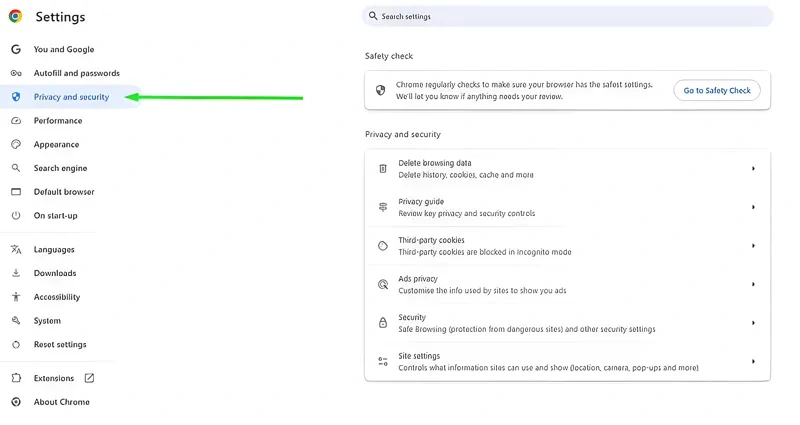Expand Delete browsing data via its arrow

coord(753,168)
